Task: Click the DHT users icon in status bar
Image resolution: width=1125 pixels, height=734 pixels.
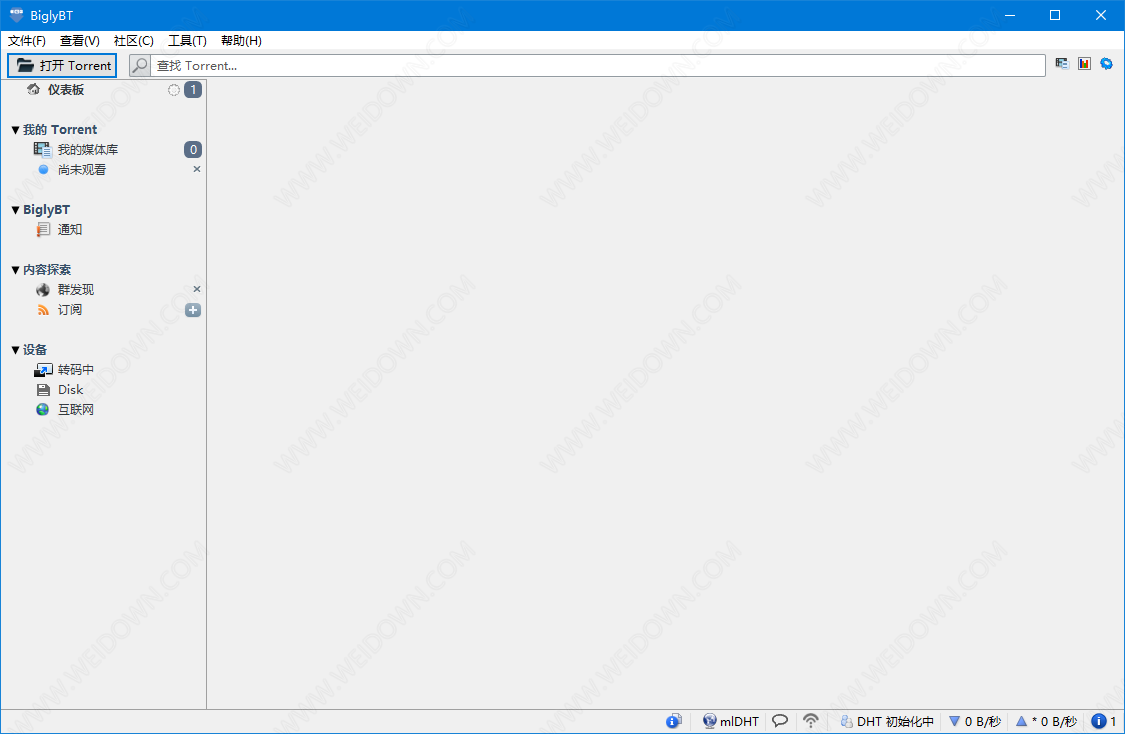Action: pos(847,721)
